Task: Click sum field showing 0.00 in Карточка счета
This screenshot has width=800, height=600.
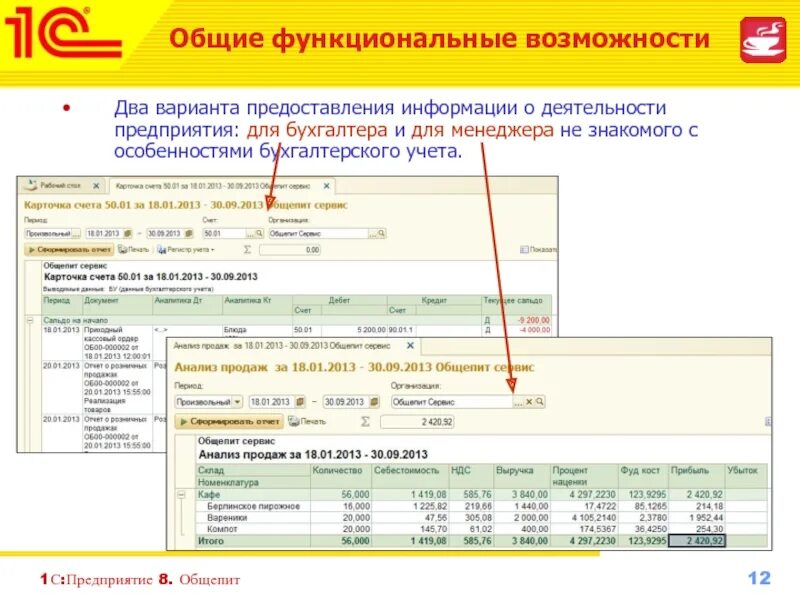Action: [290, 249]
